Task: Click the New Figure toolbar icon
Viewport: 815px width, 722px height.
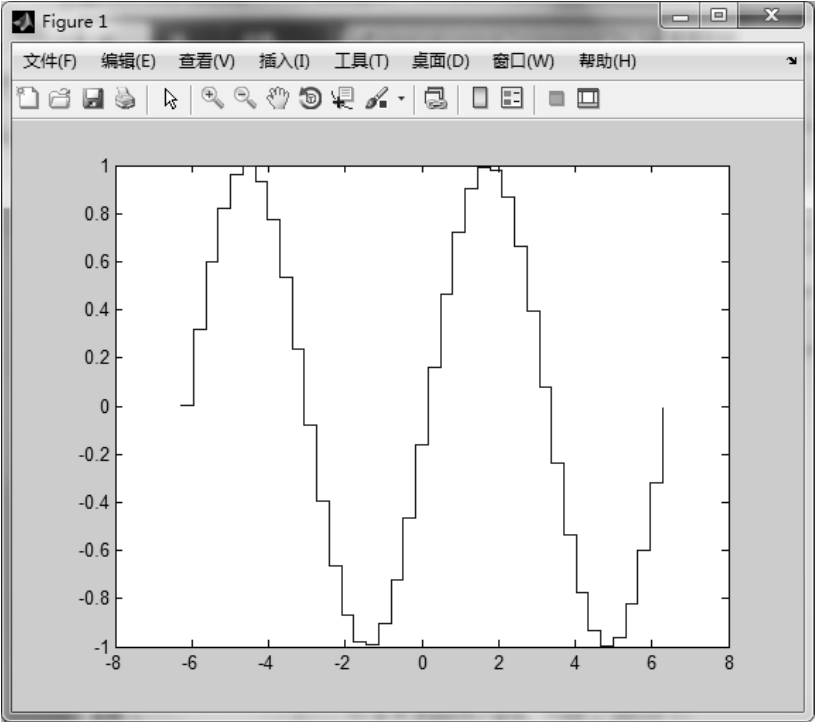Action: (28, 98)
